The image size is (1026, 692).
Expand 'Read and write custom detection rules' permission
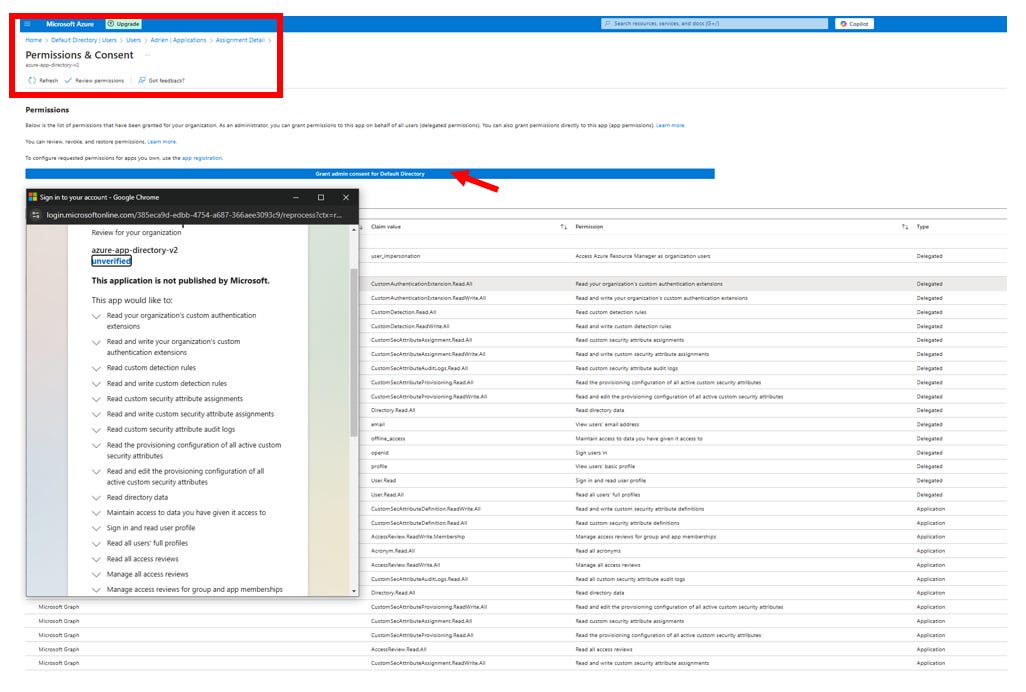96,384
